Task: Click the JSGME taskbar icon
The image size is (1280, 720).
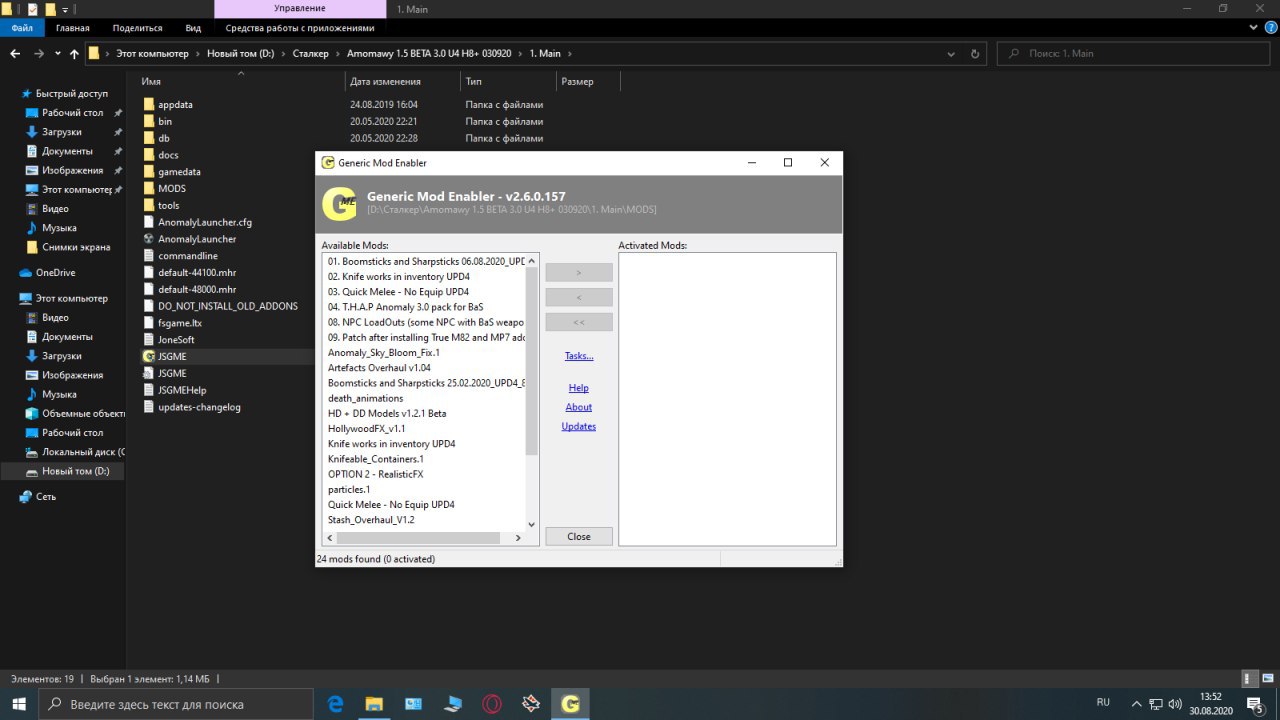Action: tap(570, 704)
